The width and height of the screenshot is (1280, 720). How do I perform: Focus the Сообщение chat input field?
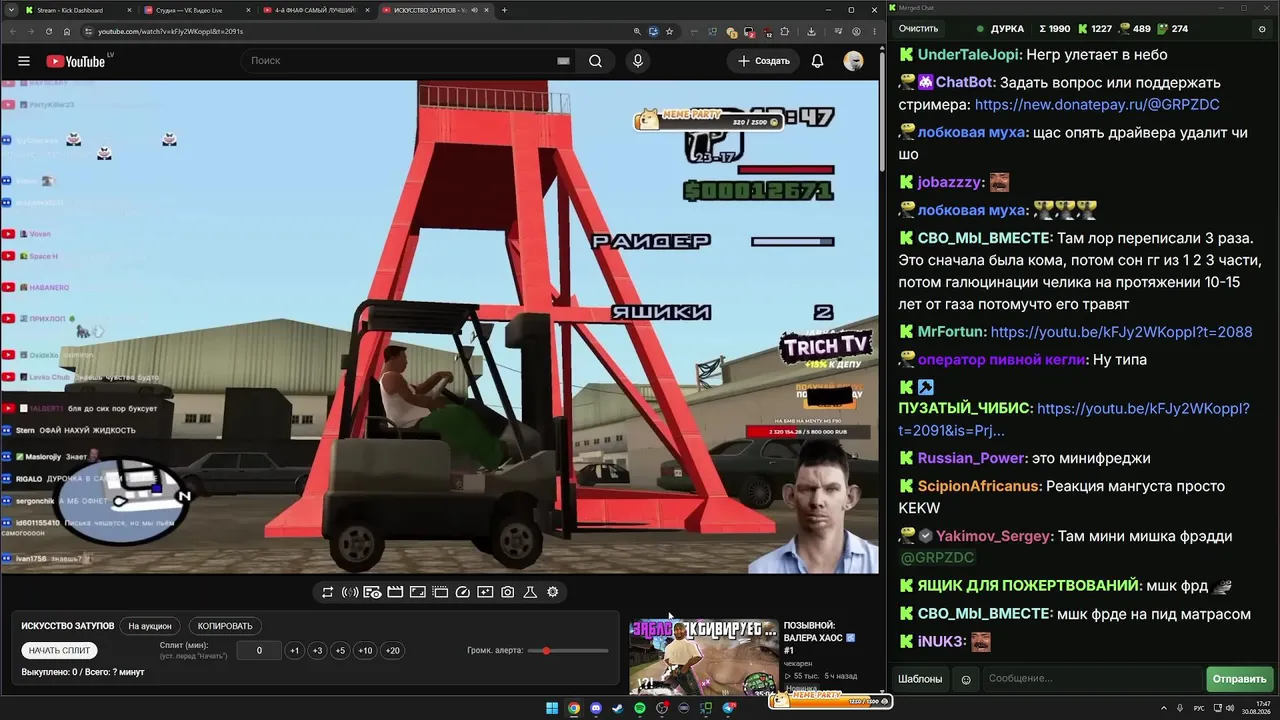[1092, 679]
